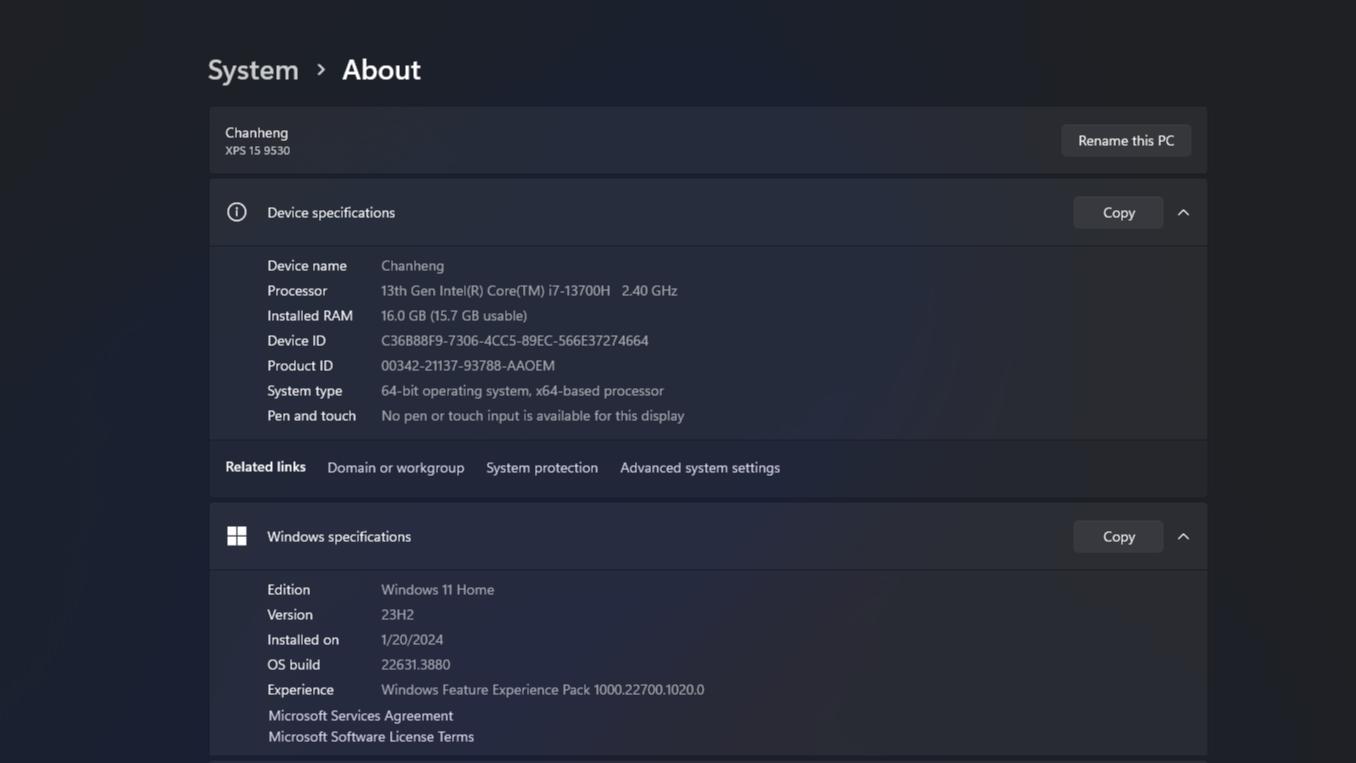
Task: Click the Installed on label
Action: point(303,639)
